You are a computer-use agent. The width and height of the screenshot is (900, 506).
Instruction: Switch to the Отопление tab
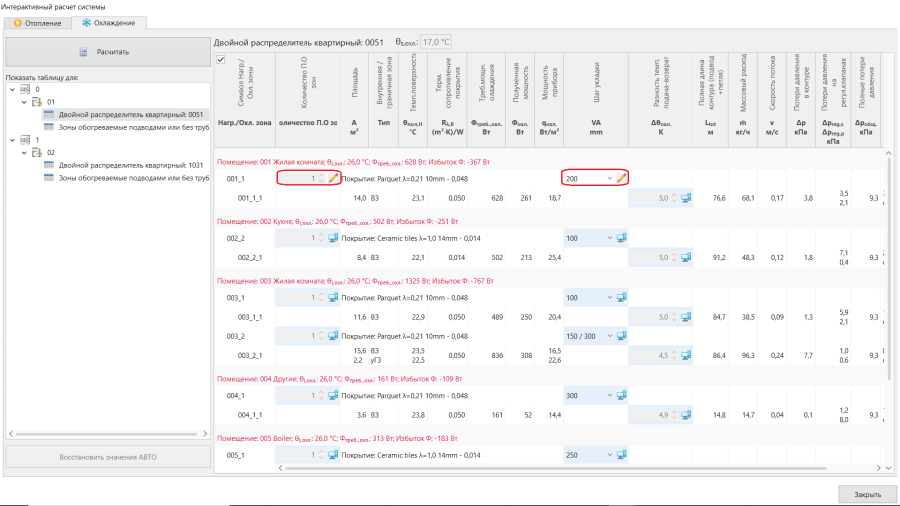coord(37,23)
